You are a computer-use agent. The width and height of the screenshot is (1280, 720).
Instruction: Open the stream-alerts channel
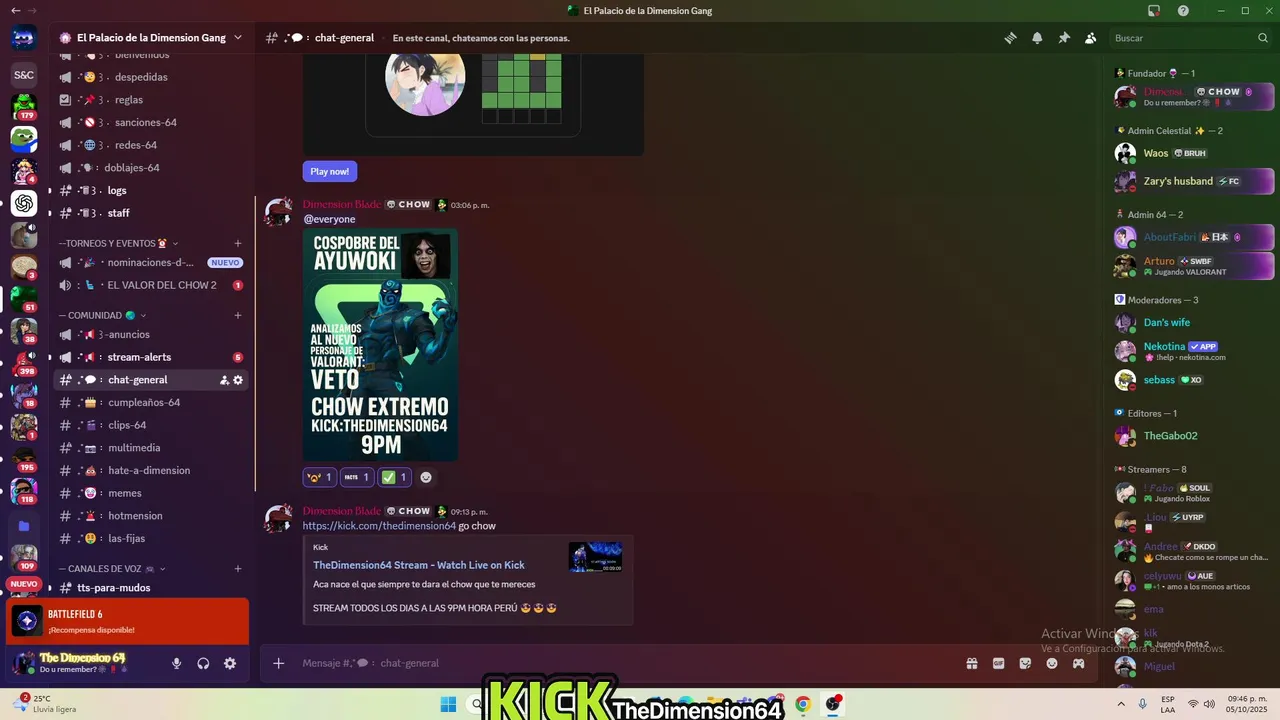[x=151, y=357]
